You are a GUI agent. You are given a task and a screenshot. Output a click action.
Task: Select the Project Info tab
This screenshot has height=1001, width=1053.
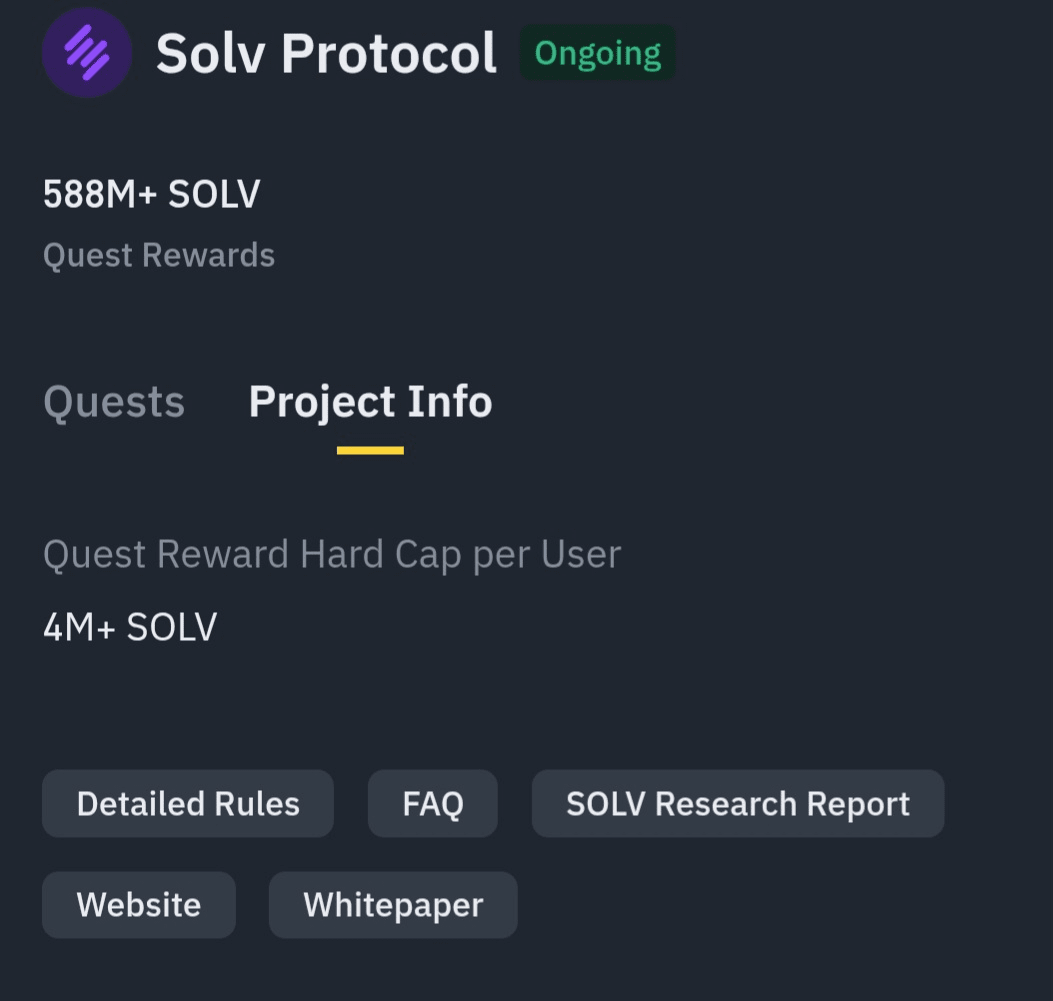coord(370,402)
